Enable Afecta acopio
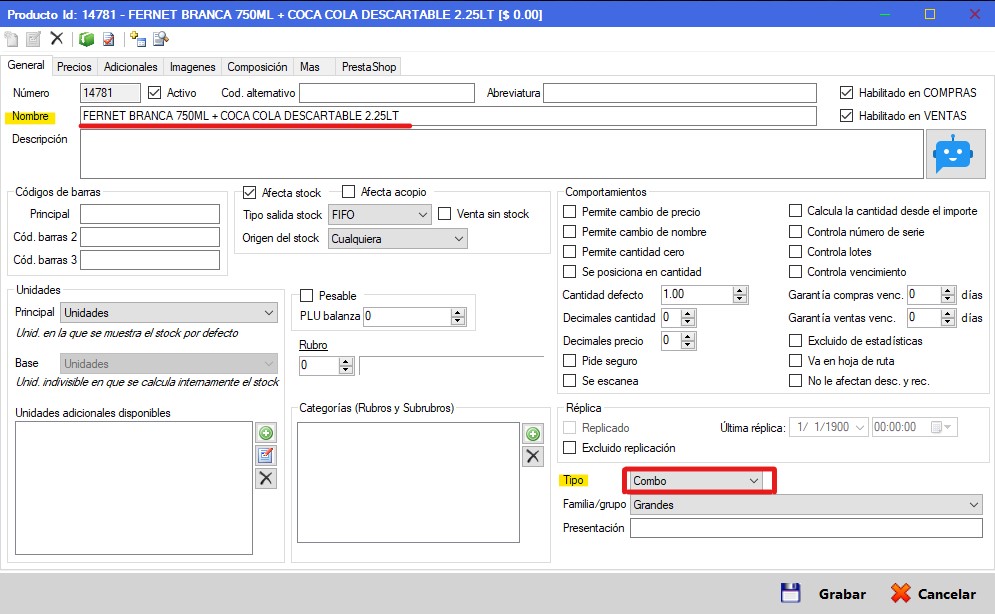The image size is (995, 614). (x=348, y=192)
